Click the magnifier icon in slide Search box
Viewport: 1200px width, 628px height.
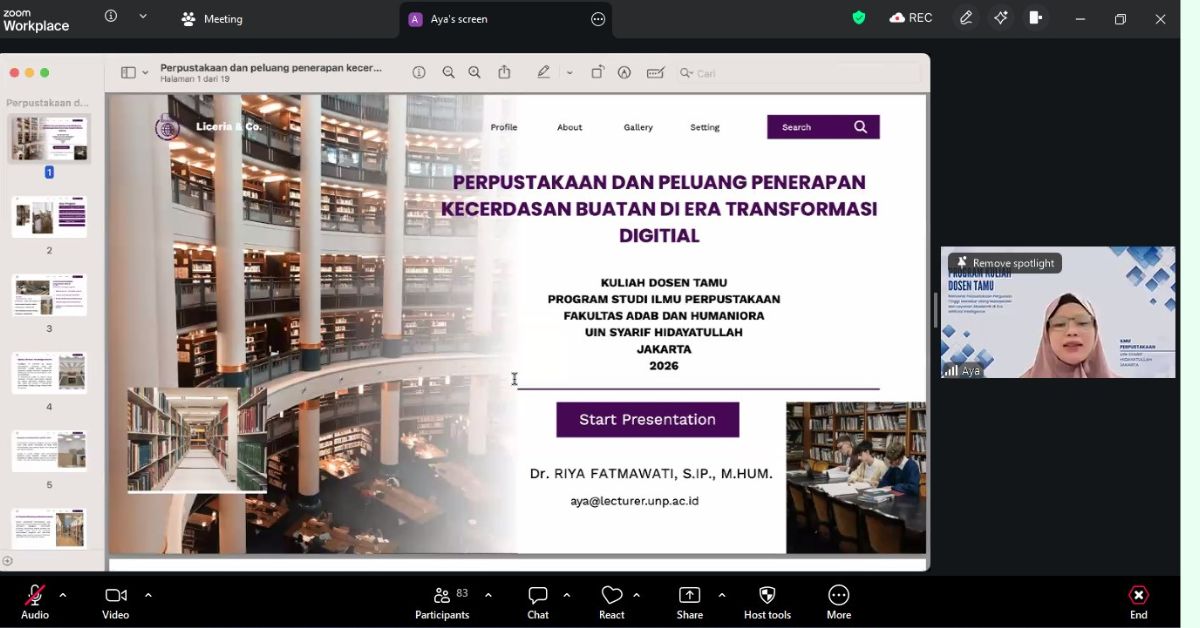(x=860, y=127)
